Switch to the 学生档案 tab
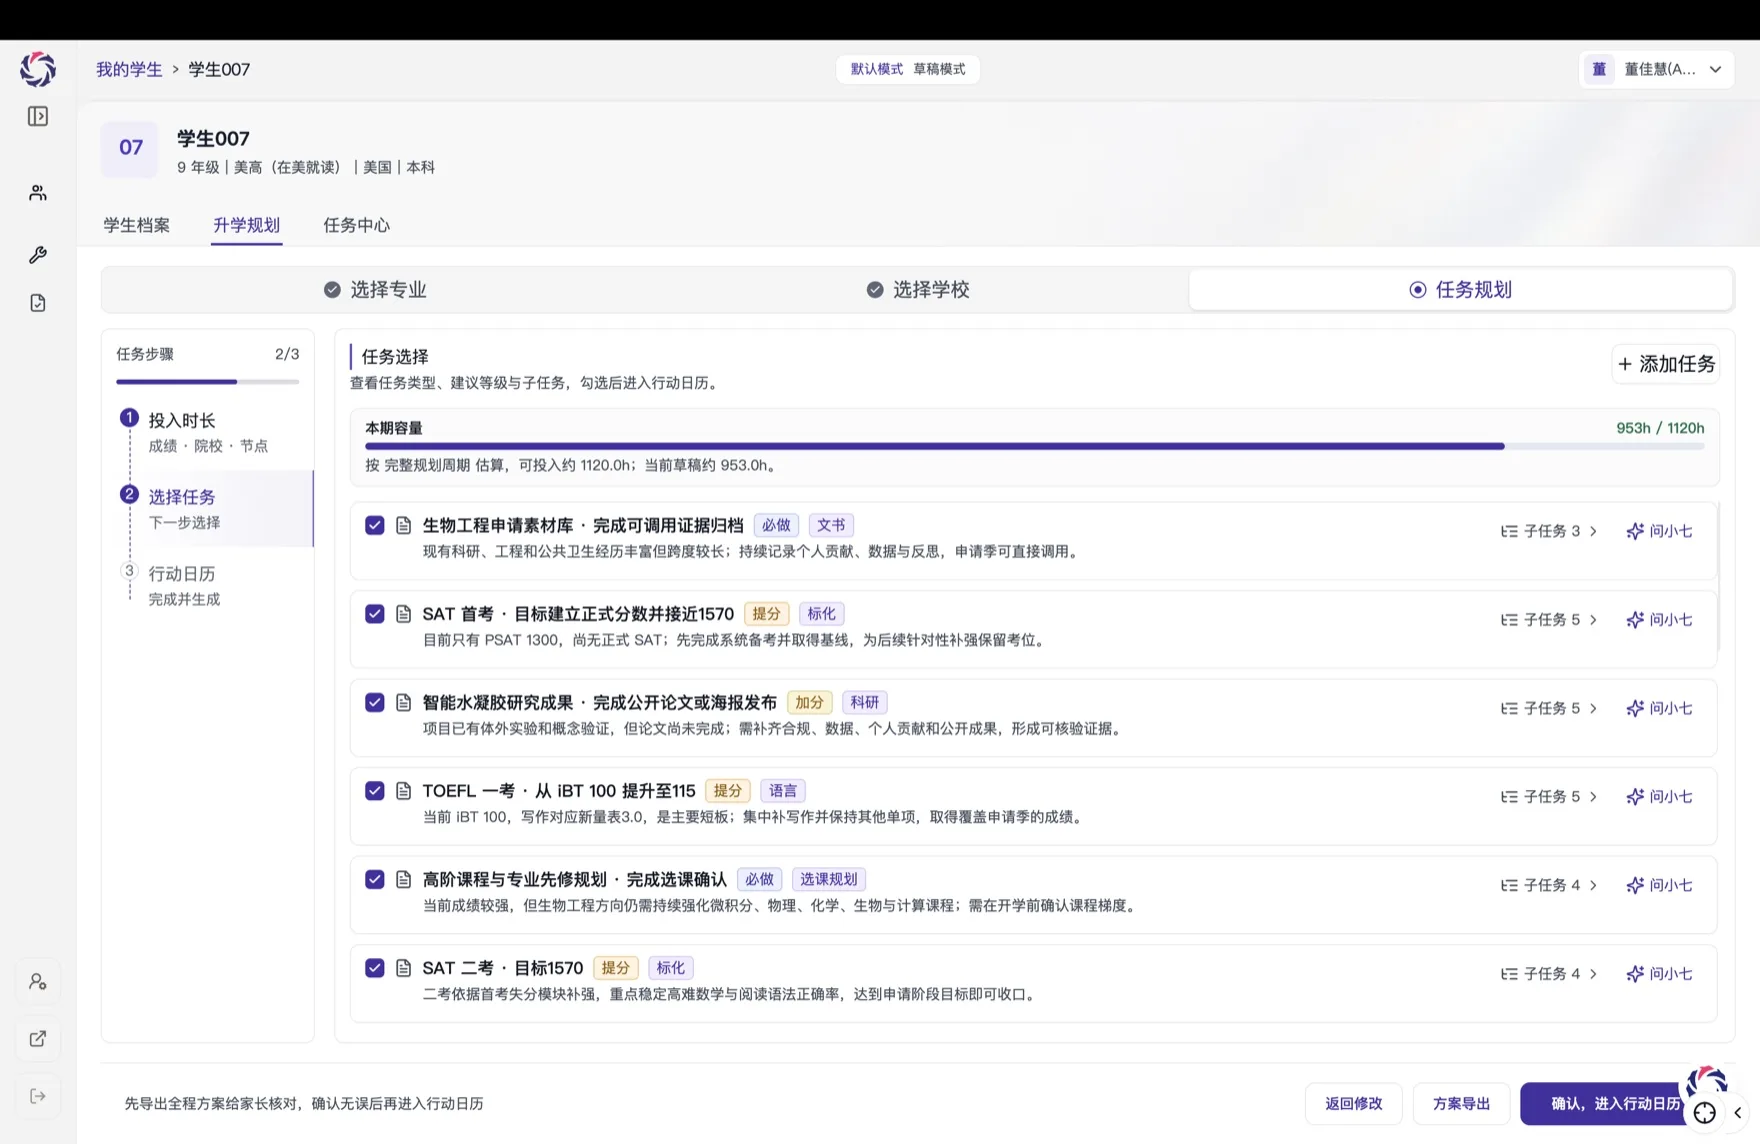This screenshot has width=1760, height=1144. point(137,225)
